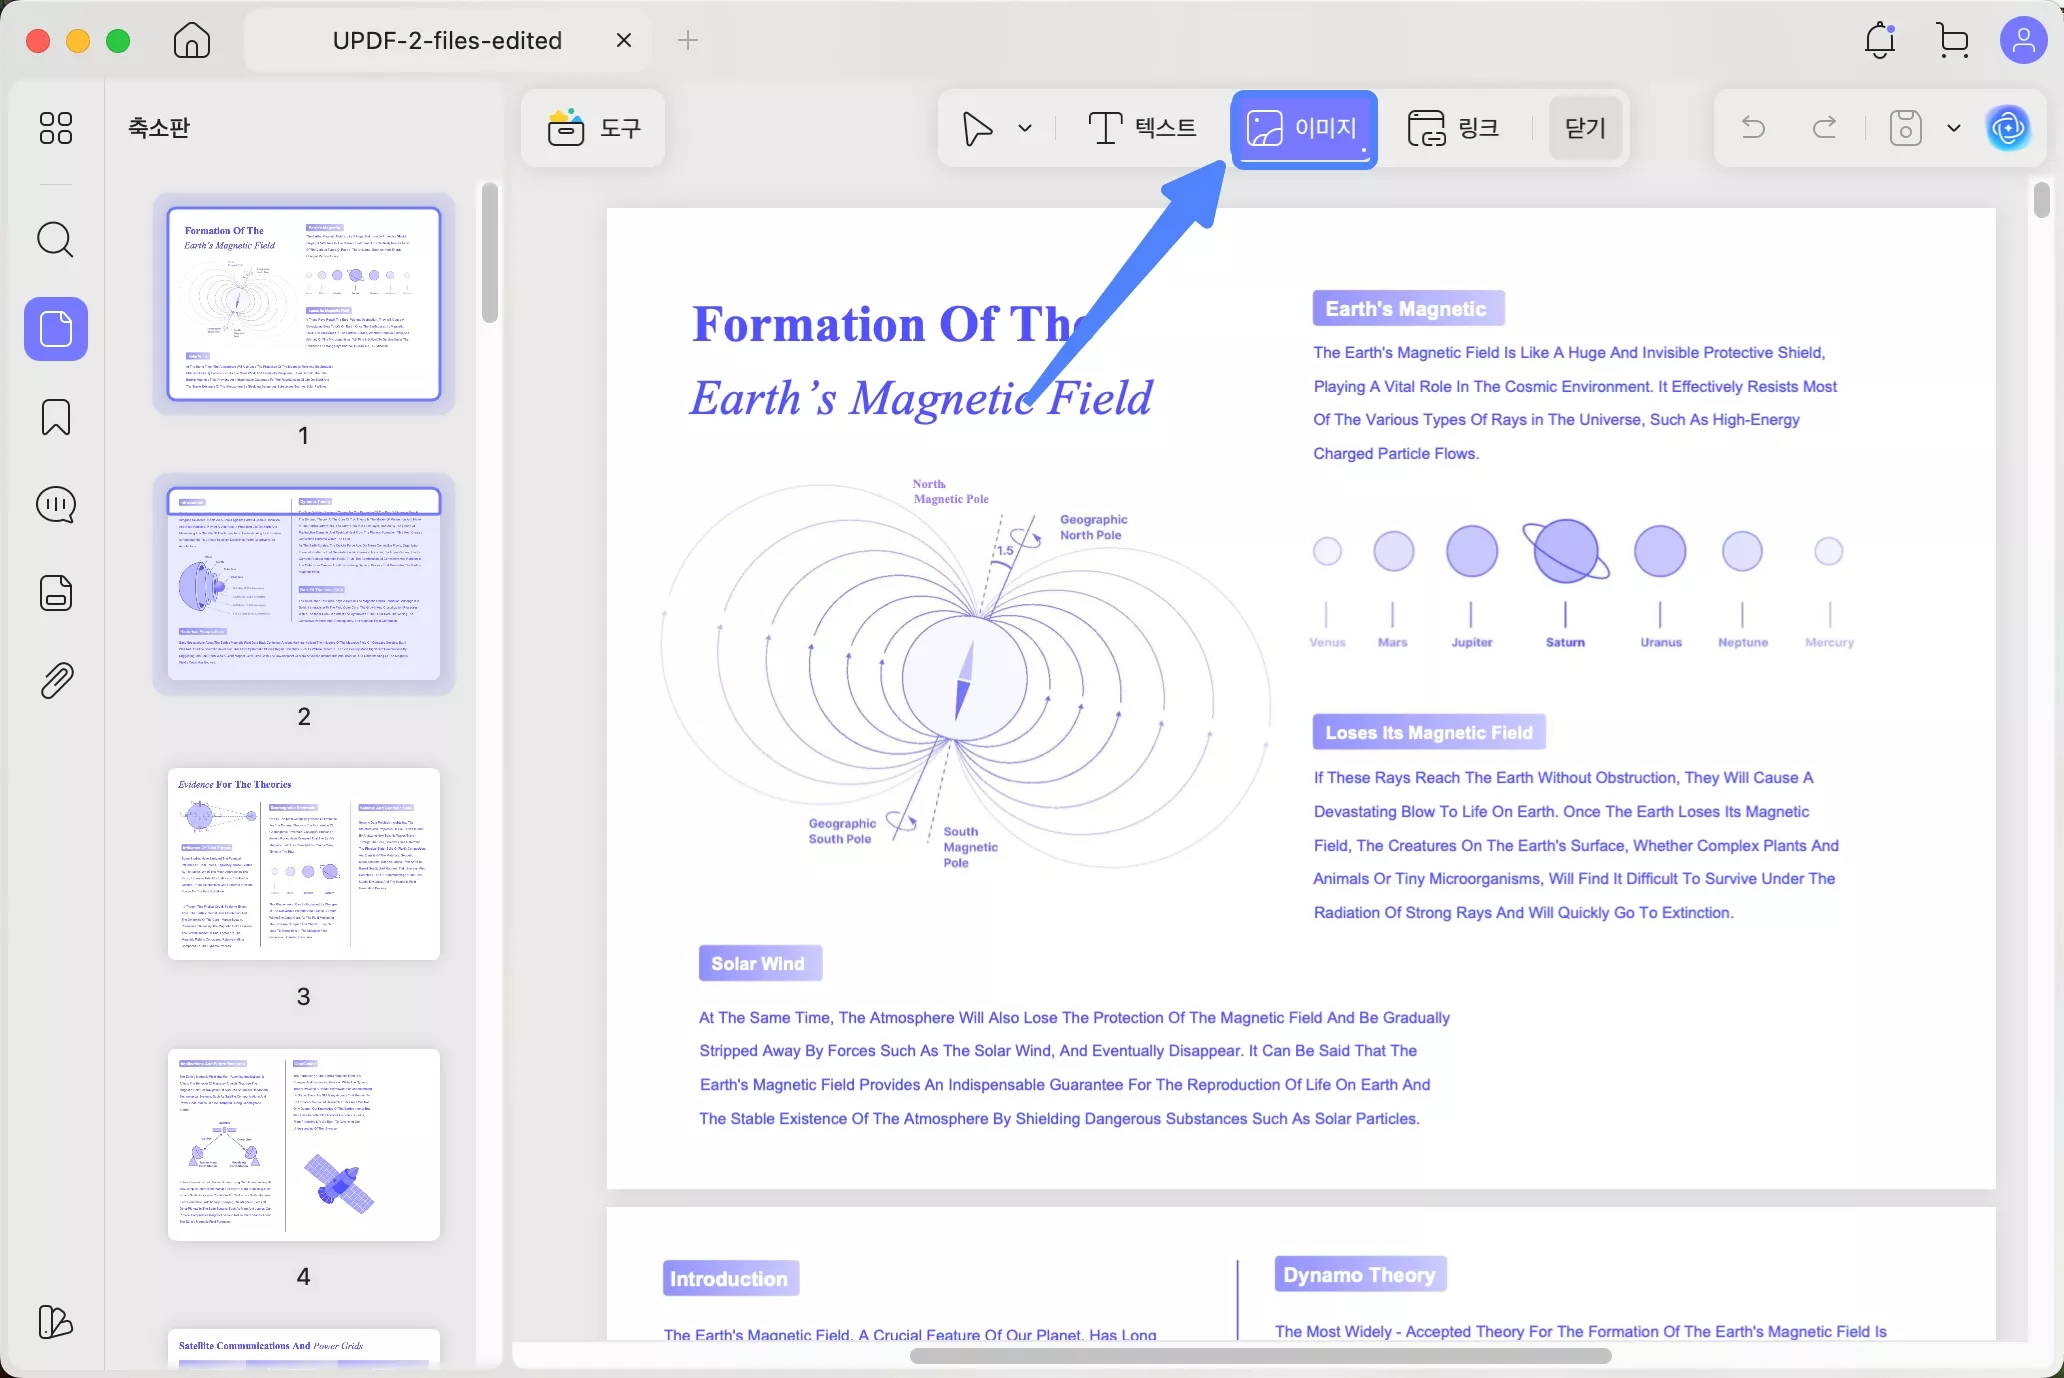Open the bookmarks panel icon
The height and width of the screenshot is (1378, 2064).
pyautogui.click(x=56, y=417)
